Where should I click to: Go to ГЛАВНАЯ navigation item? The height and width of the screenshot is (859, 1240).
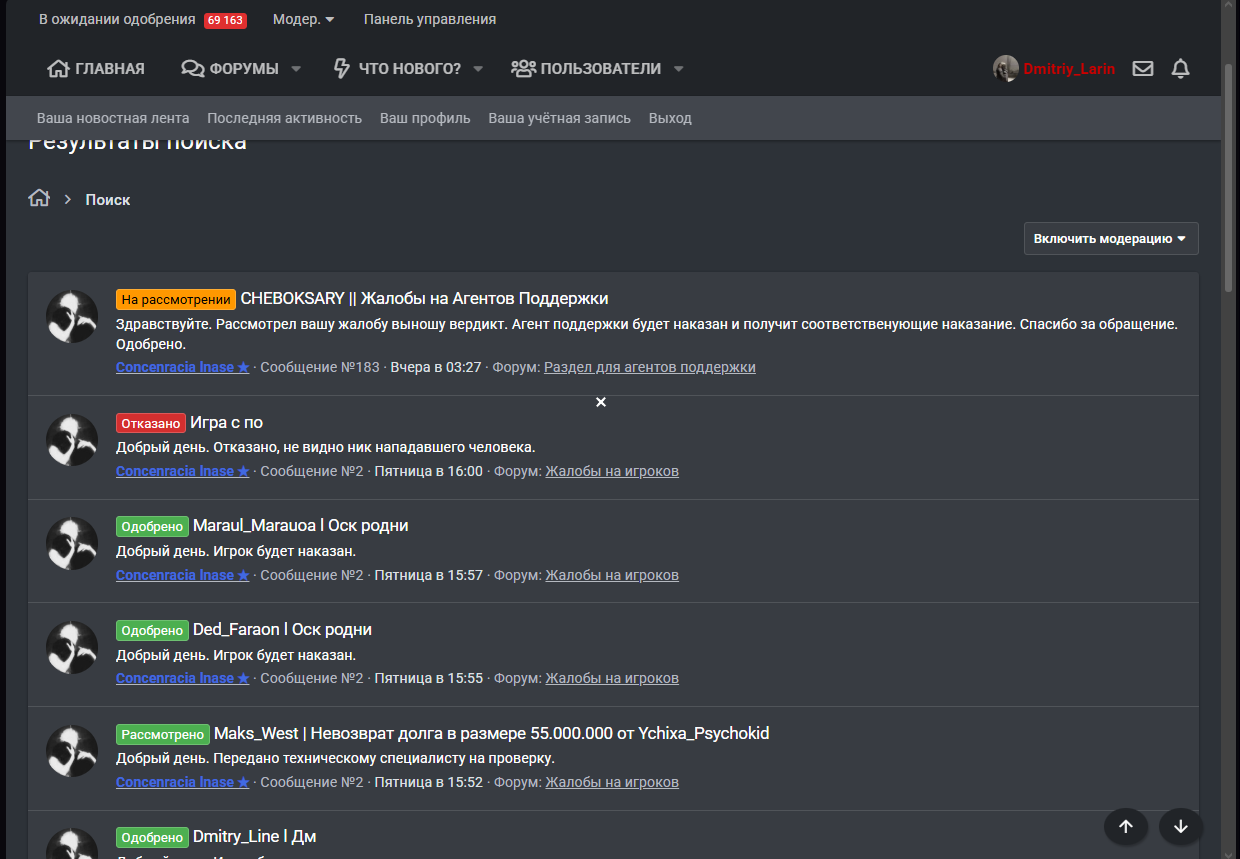point(96,69)
